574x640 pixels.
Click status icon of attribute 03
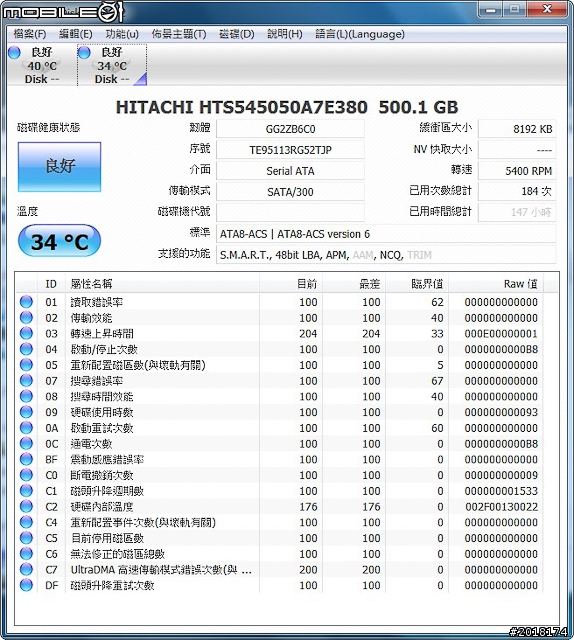tap(26, 333)
